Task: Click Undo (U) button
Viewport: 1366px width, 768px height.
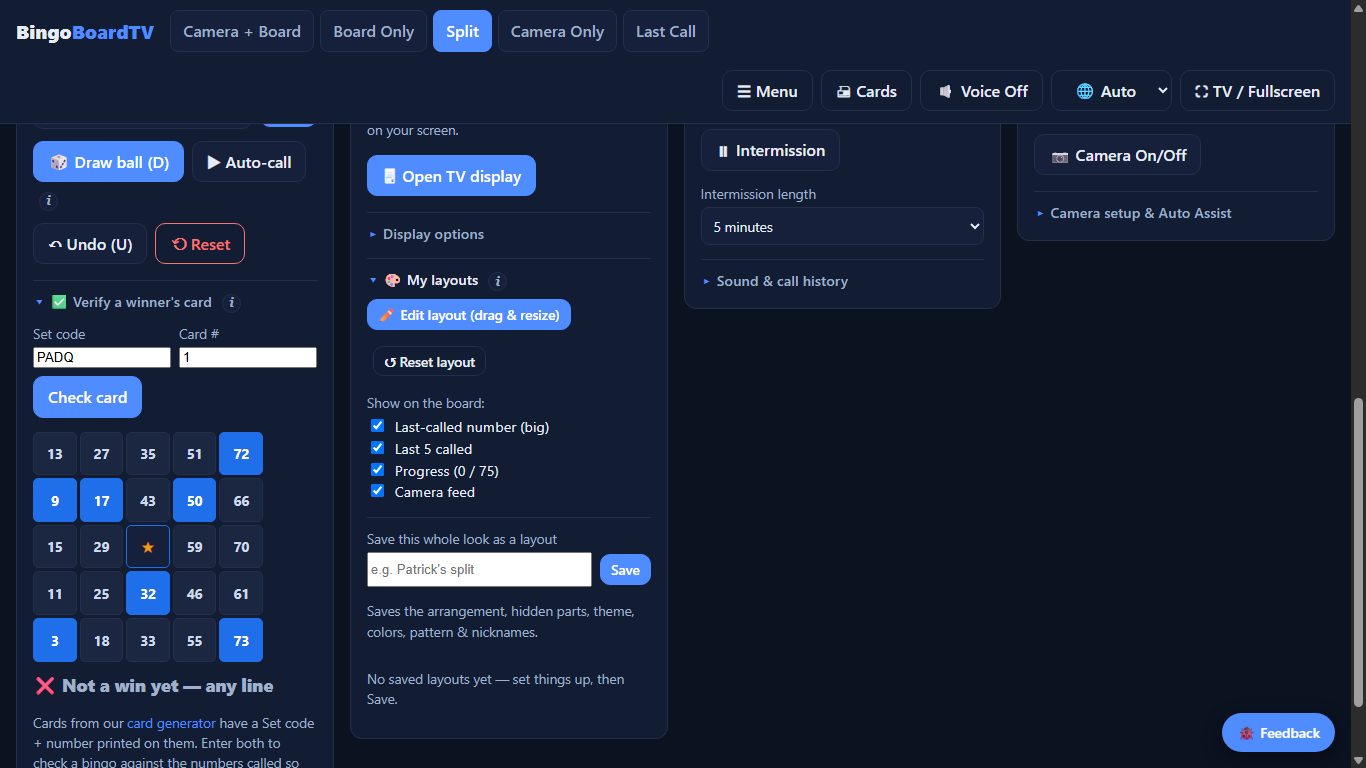Action: 90,244
